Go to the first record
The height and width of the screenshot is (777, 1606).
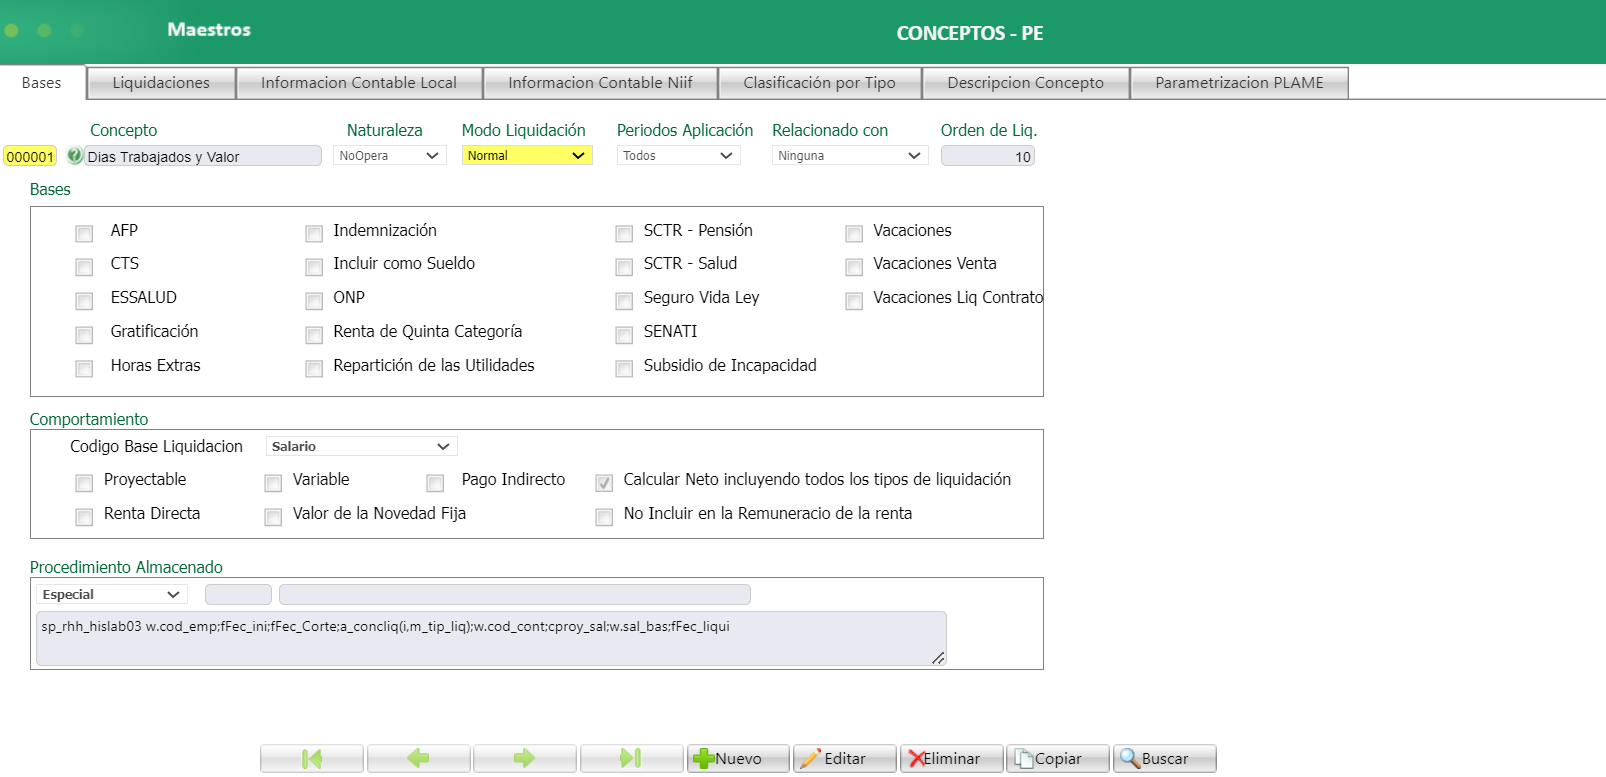(312, 759)
